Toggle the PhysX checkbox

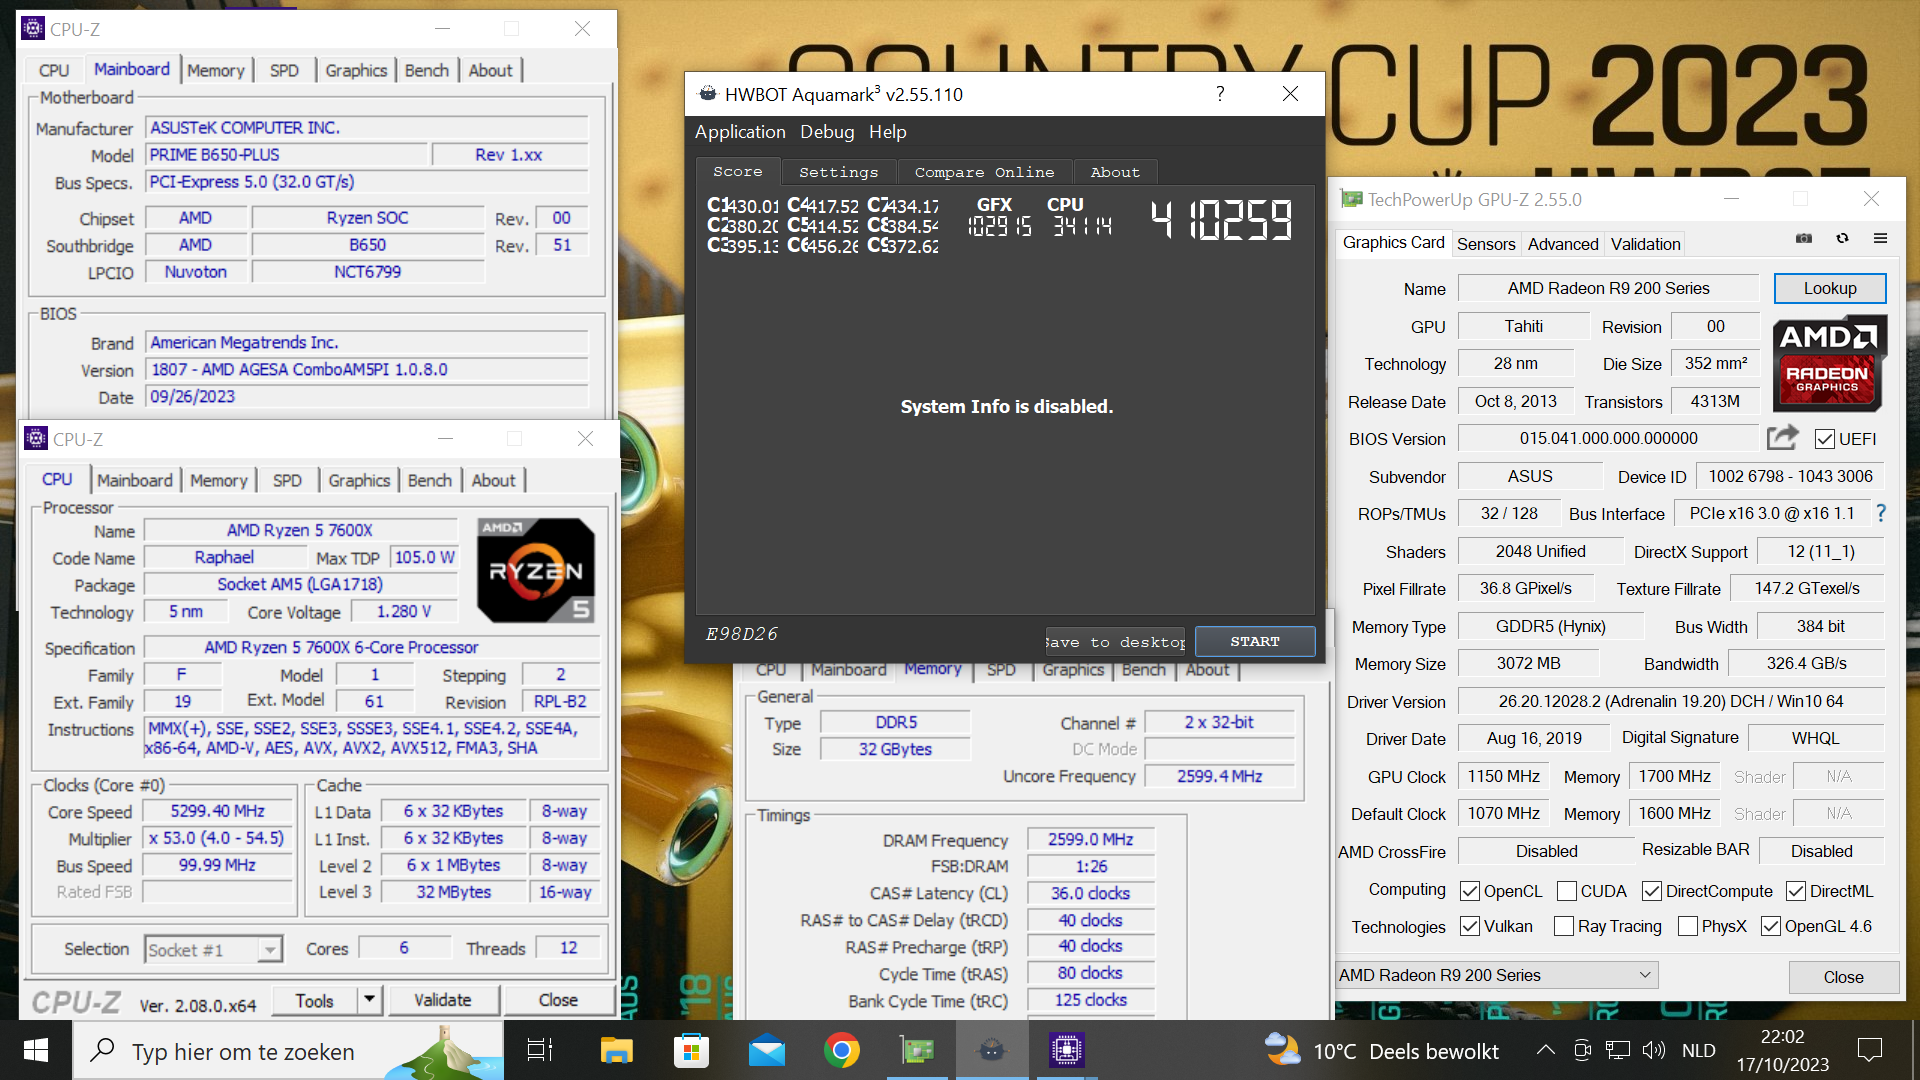coord(1688,926)
